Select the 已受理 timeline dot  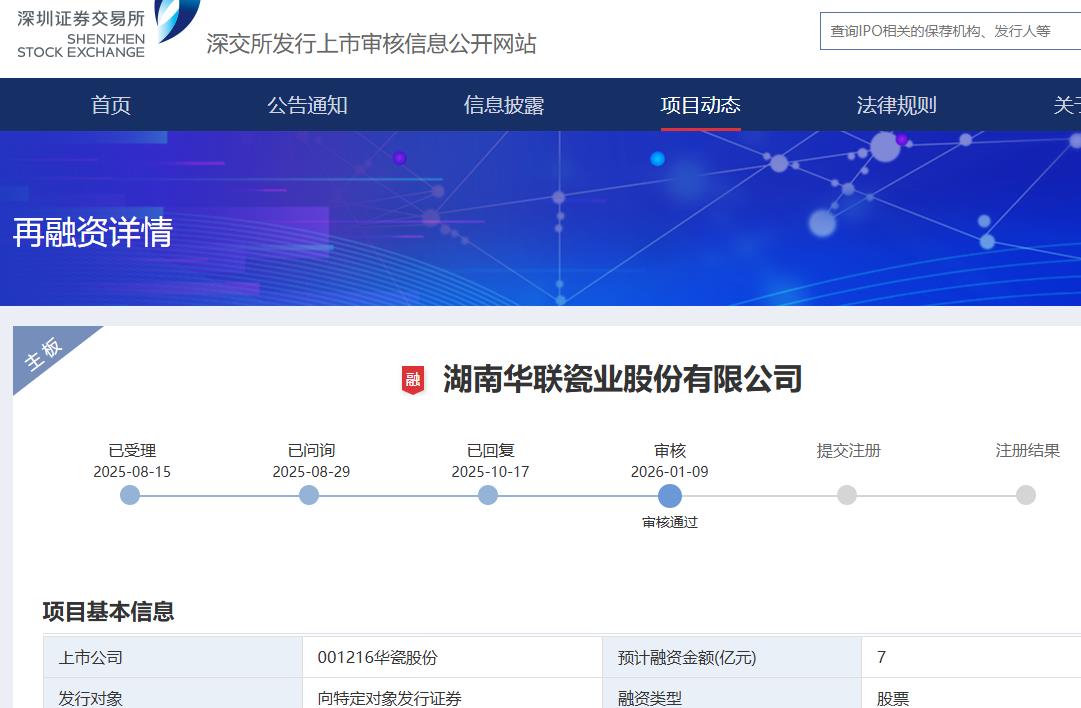[130, 495]
